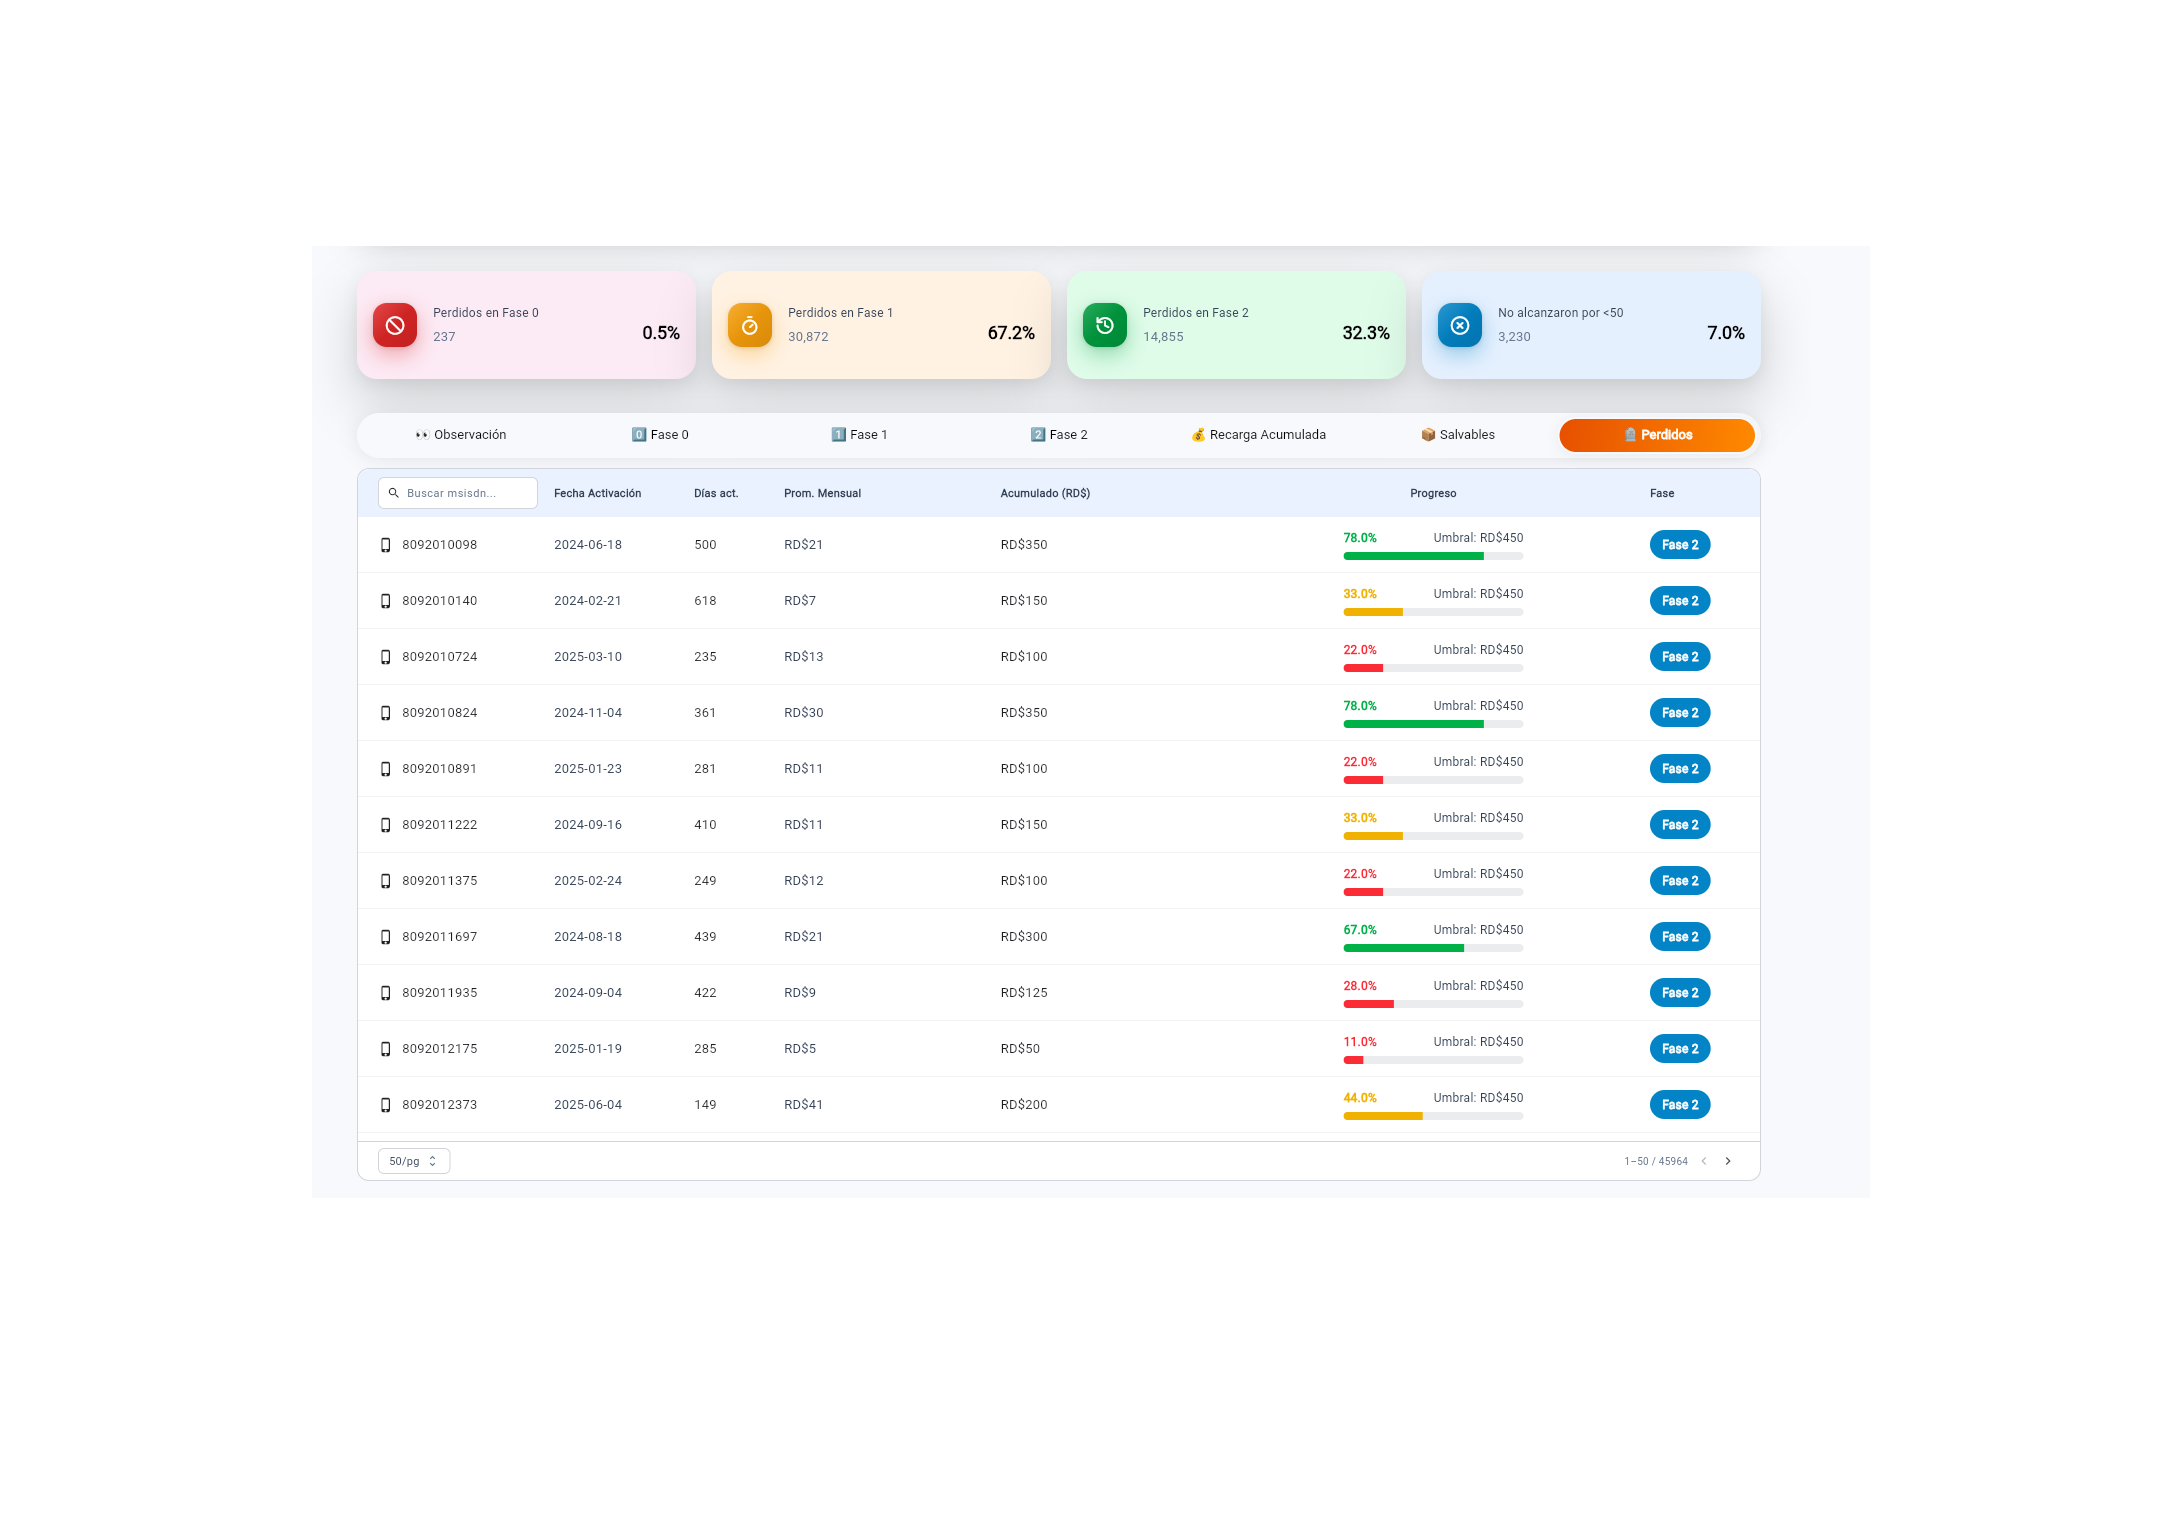
Task: Go to next page with right chevron
Action: tap(1728, 1161)
